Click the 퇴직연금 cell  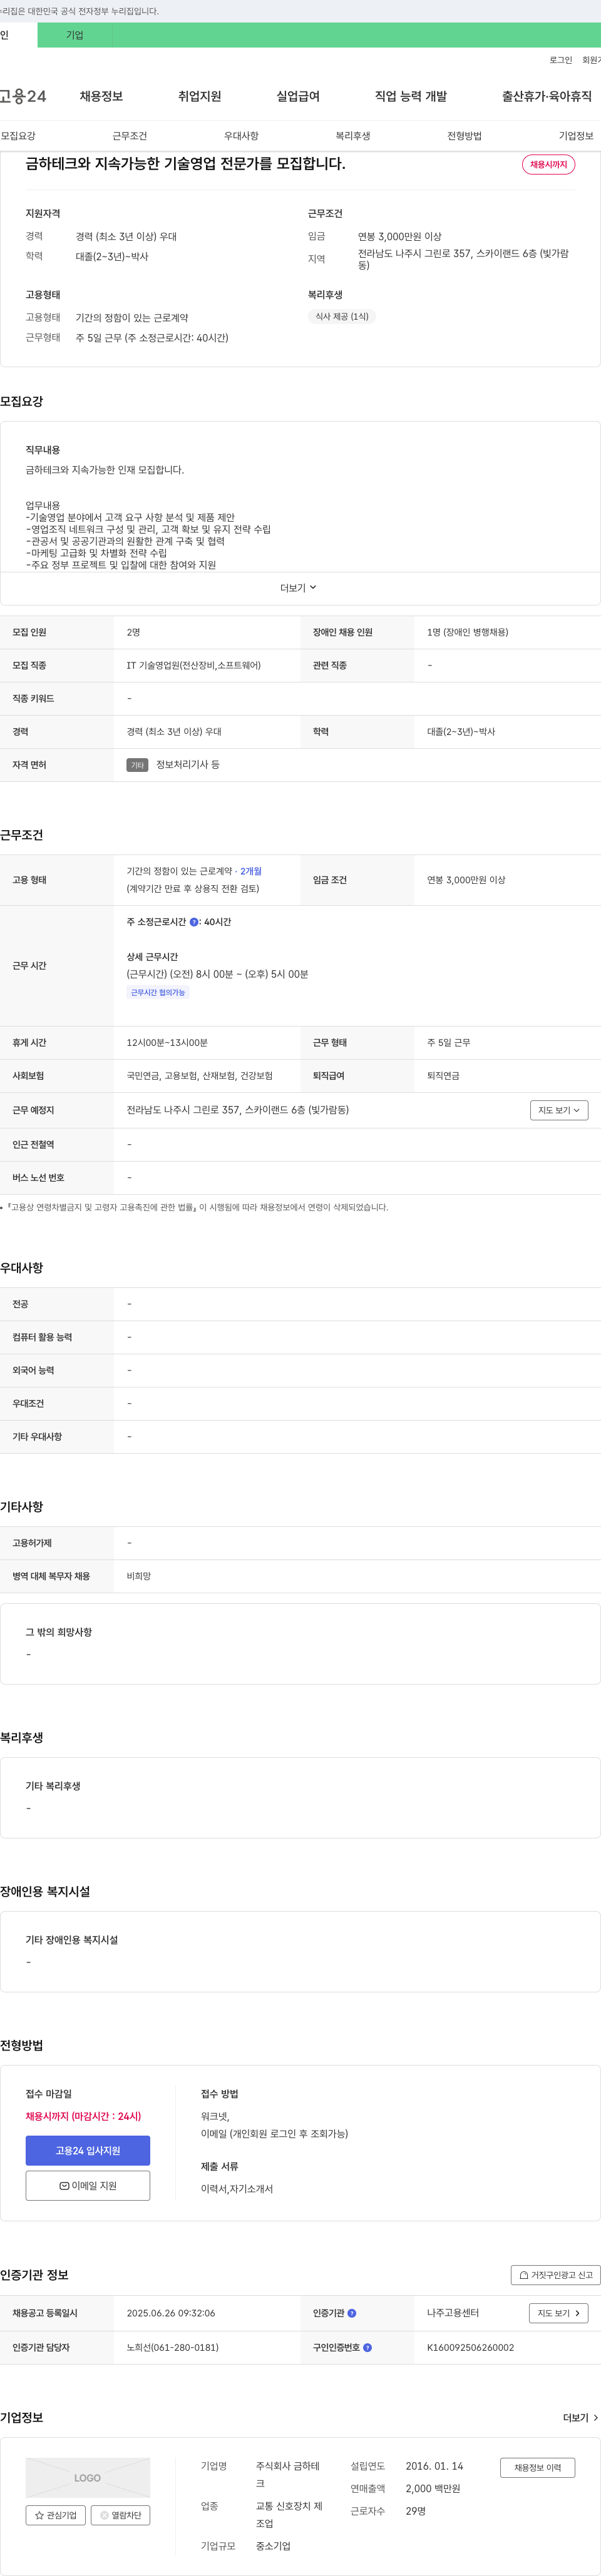click(x=444, y=1076)
